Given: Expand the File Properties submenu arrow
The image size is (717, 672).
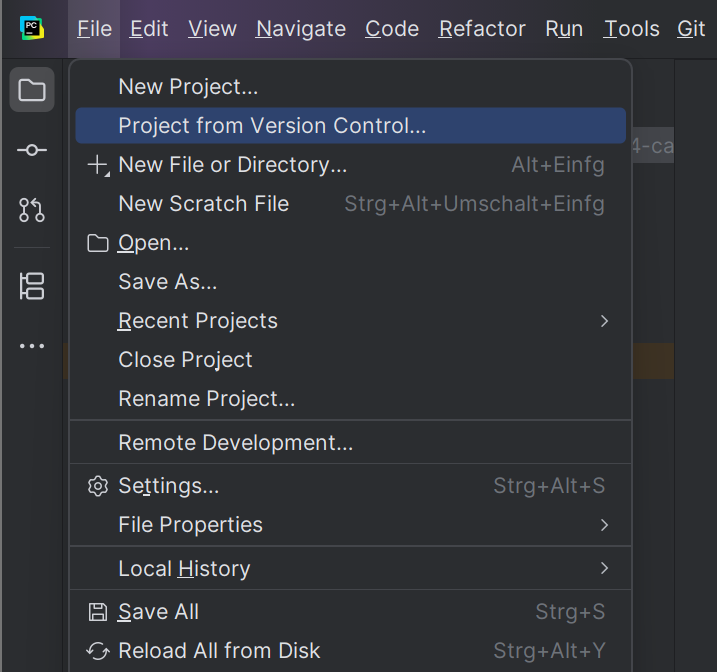Looking at the screenshot, I should 604,525.
